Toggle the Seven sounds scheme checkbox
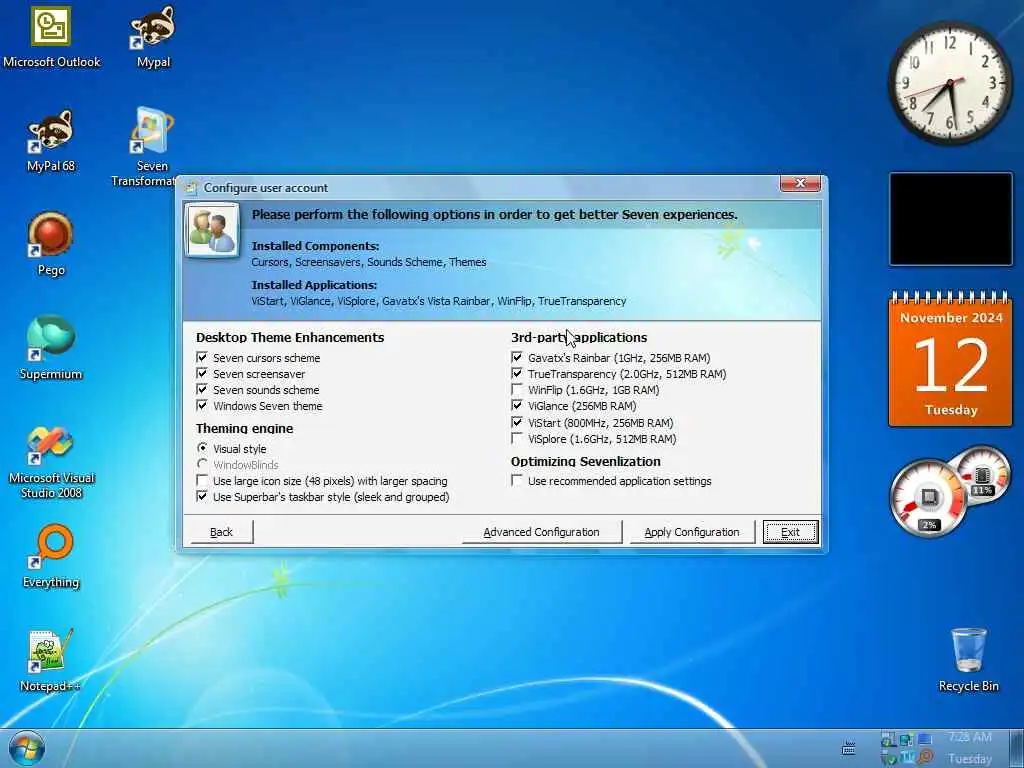Viewport: 1024px width, 768px height. [x=202, y=389]
